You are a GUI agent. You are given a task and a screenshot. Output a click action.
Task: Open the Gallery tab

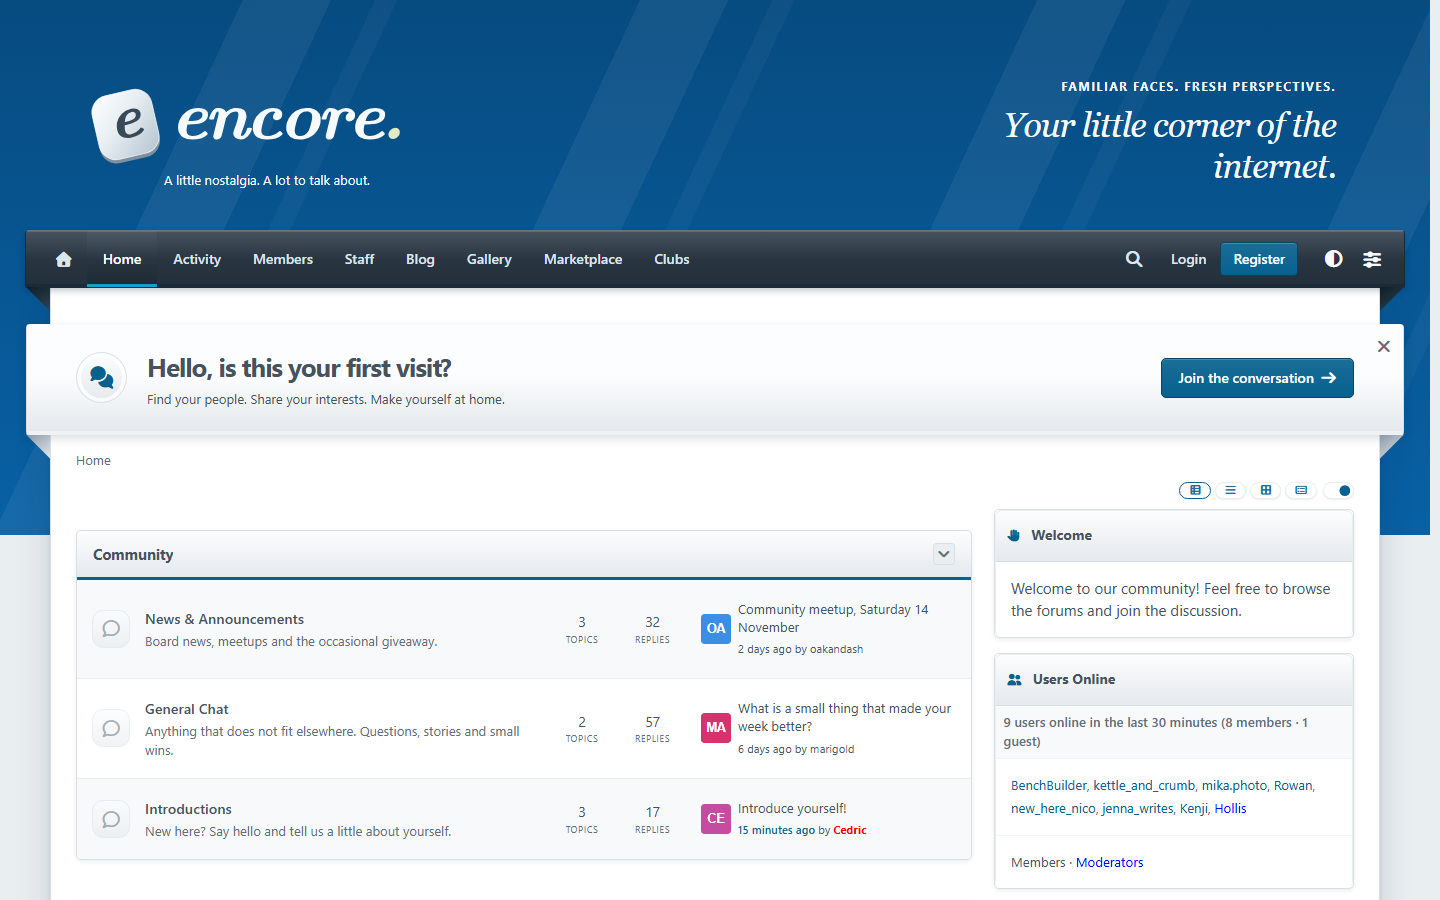click(489, 259)
